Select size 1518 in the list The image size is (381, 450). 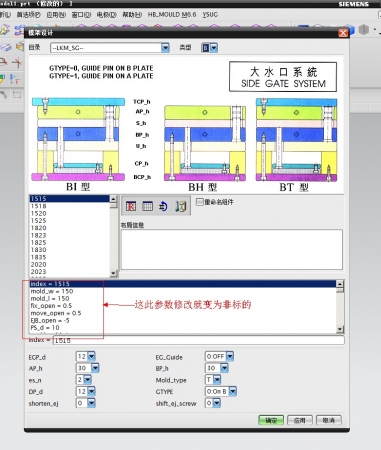[x=69, y=206]
